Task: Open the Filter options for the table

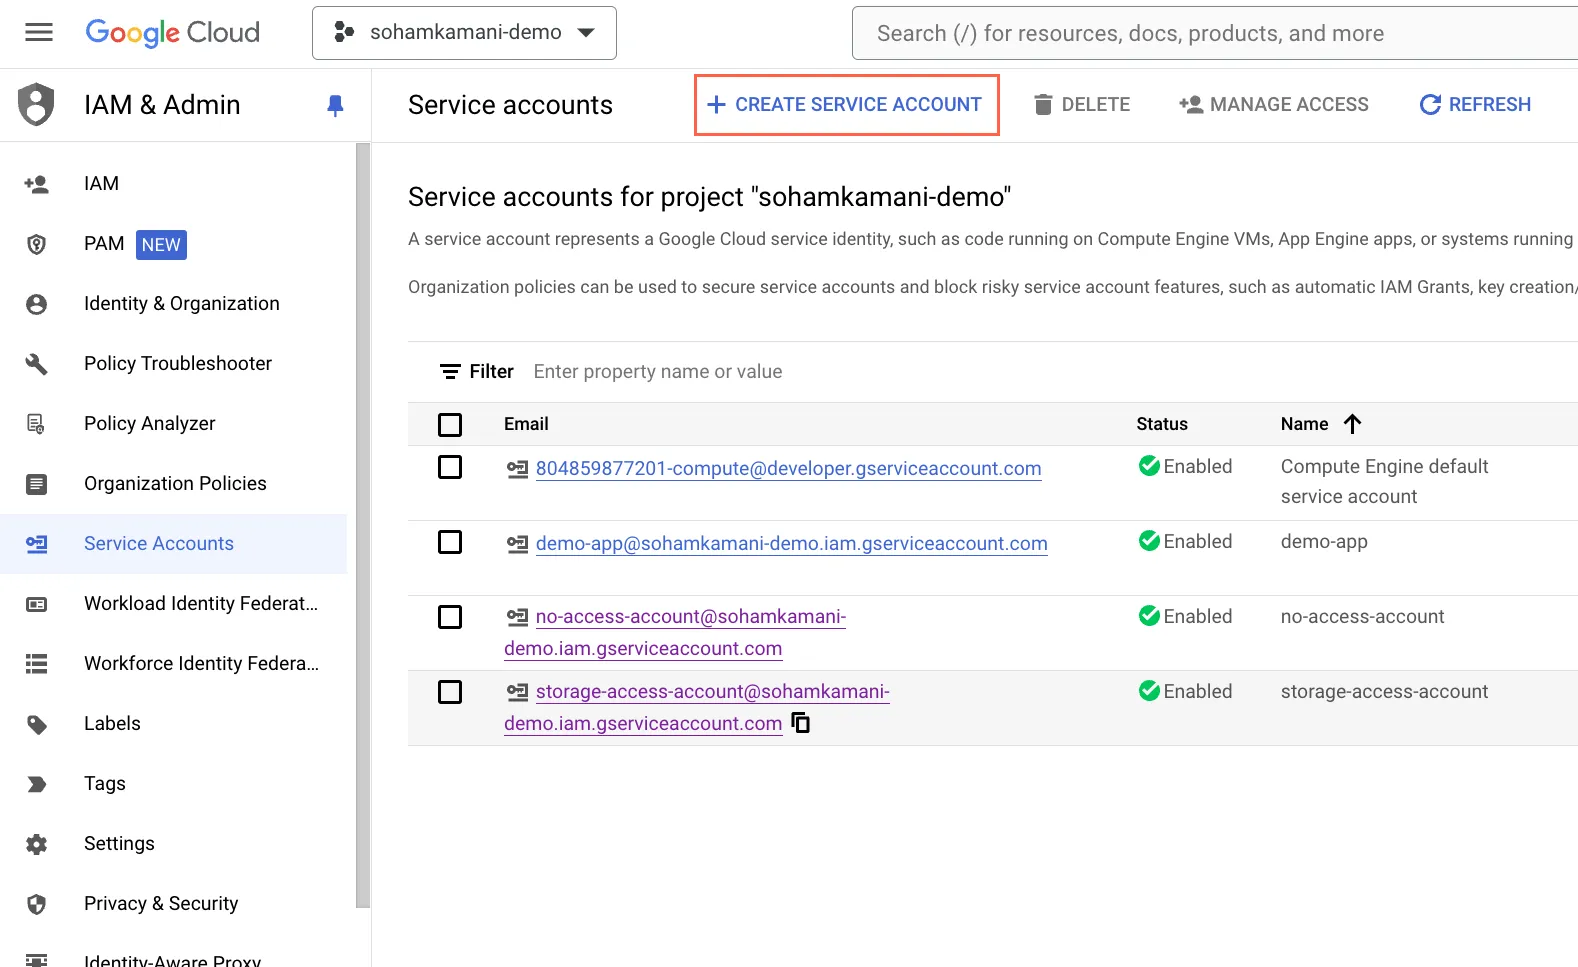Action: click(477, 372)
